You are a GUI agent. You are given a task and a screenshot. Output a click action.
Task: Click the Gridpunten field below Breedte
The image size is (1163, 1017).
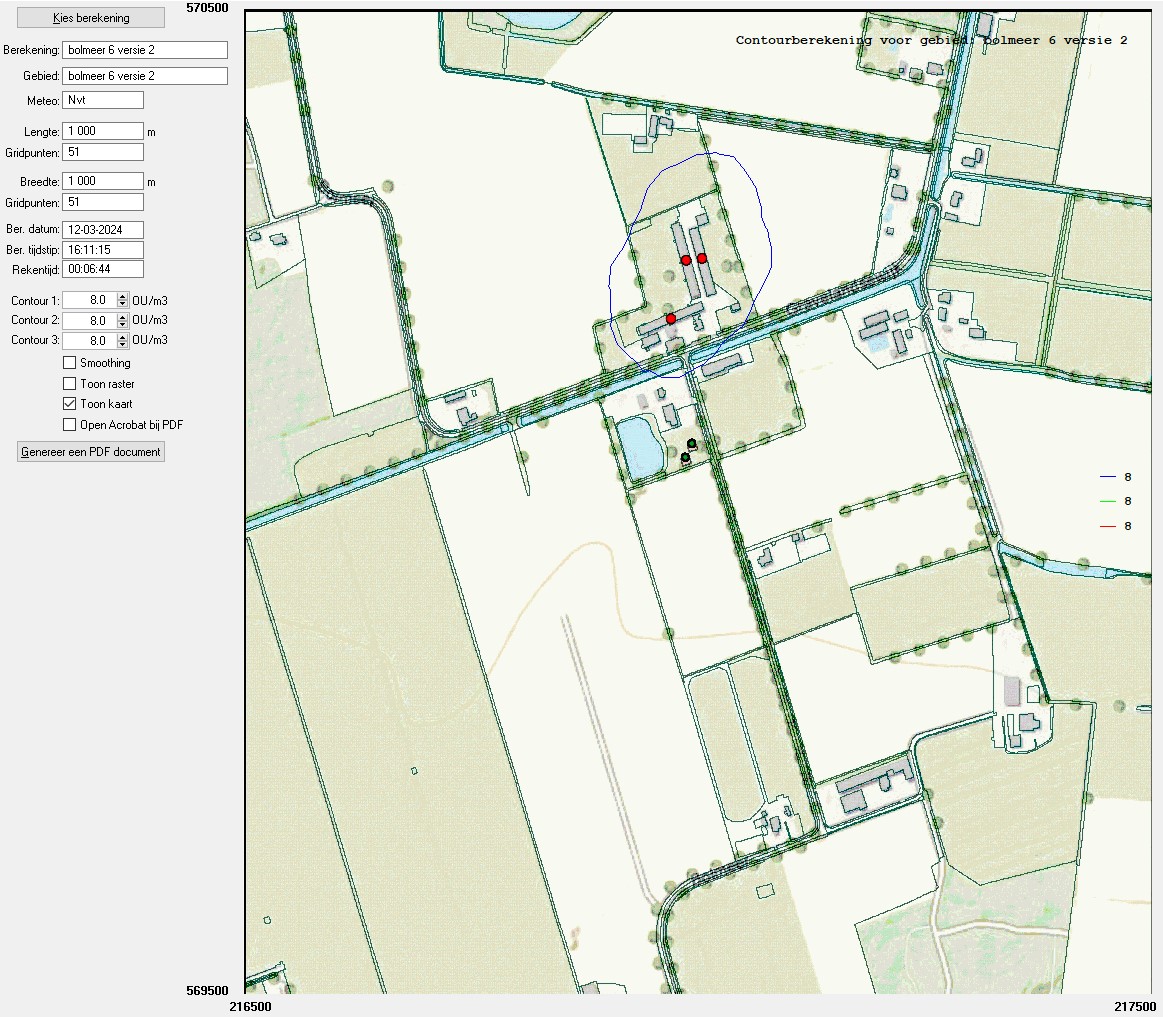(x=102, y=202)
